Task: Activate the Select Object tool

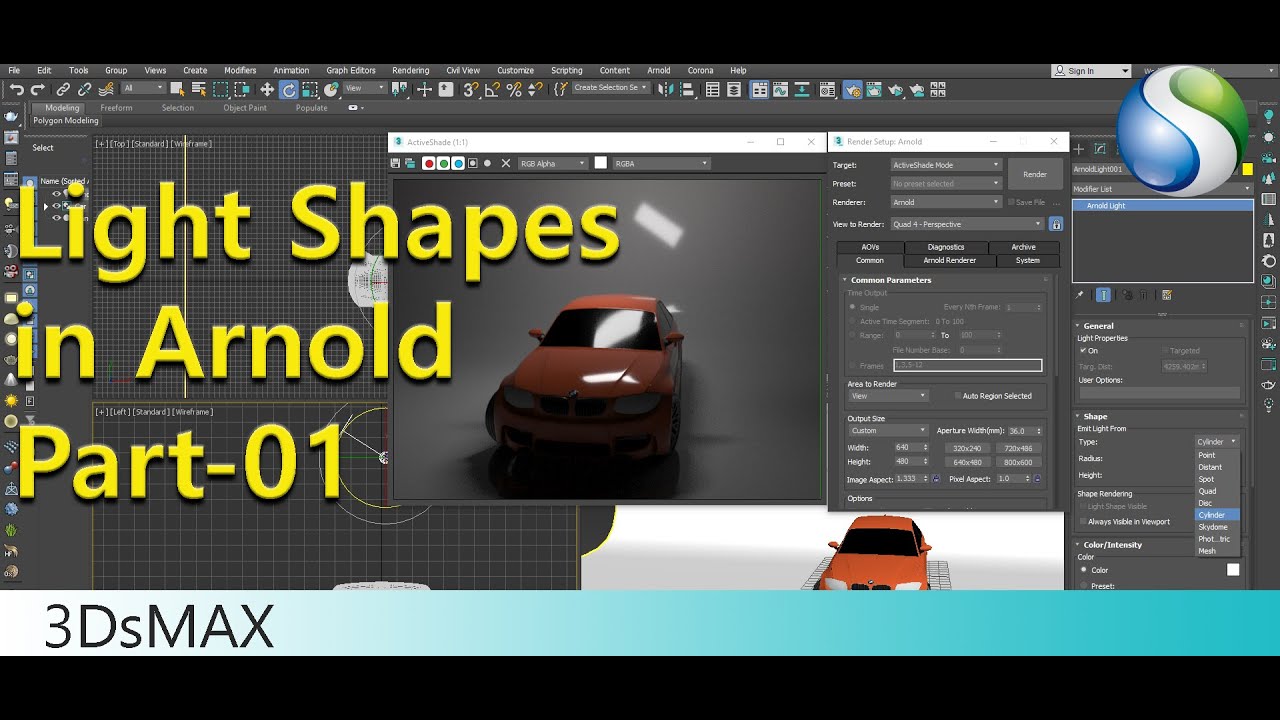Action: point(176,90)
